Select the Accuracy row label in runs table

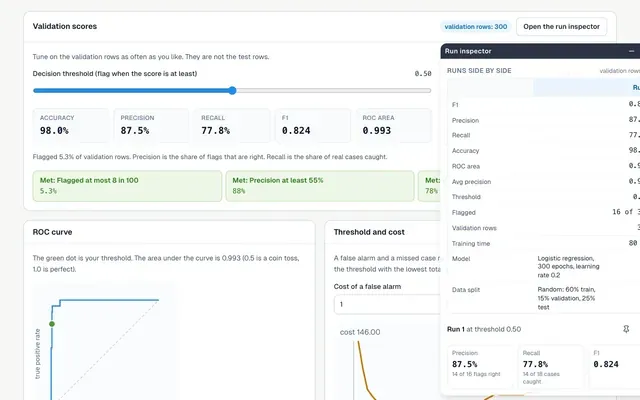pos(465,151)
